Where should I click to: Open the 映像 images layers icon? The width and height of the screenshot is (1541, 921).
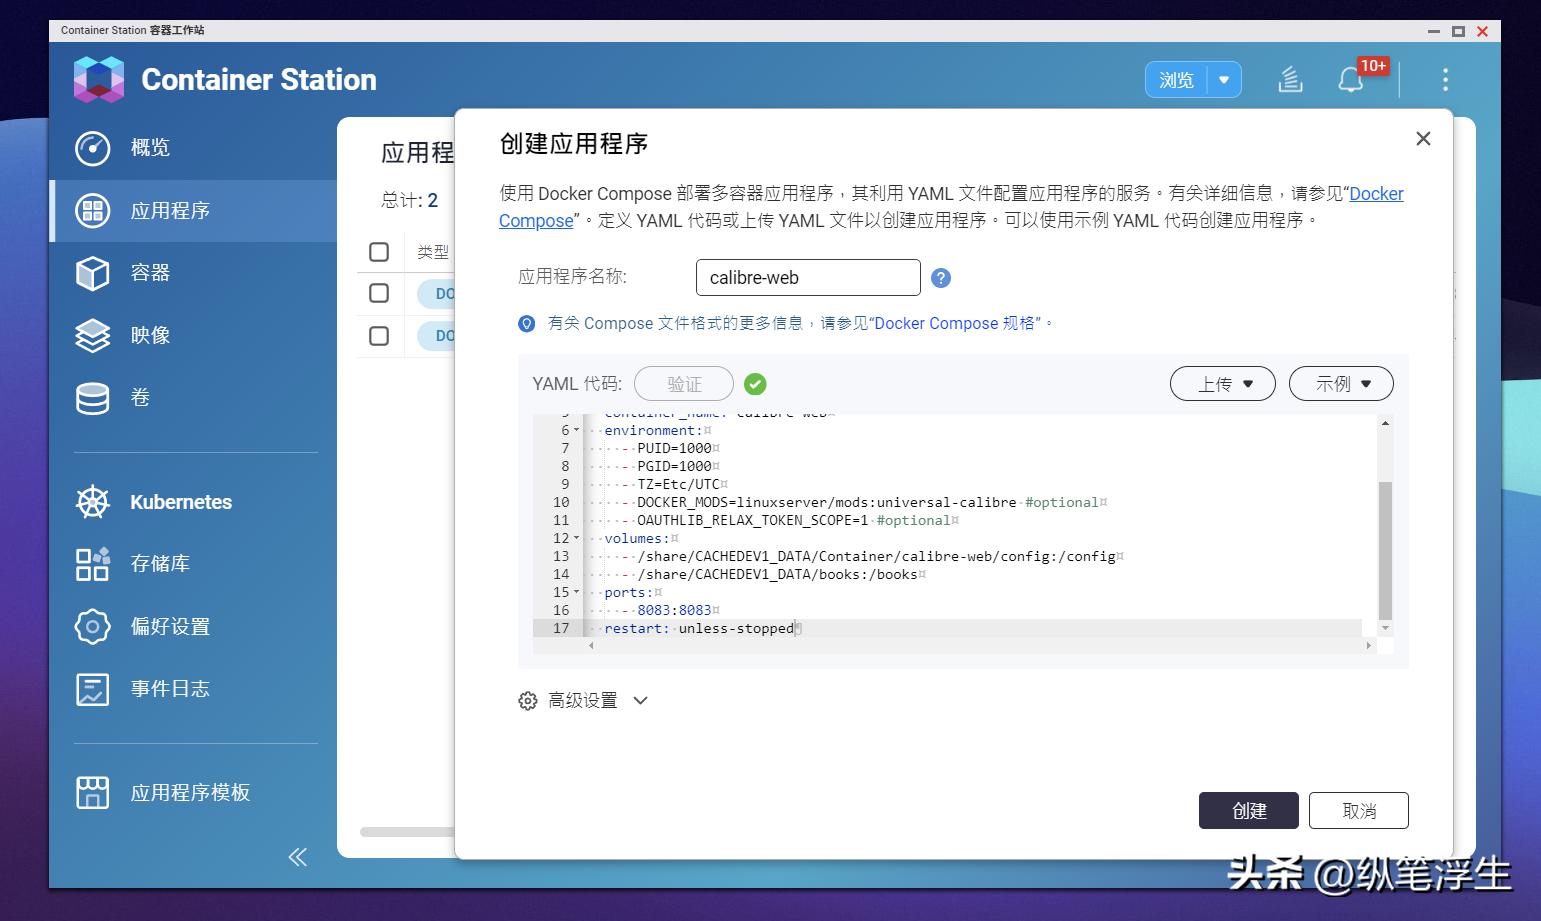[93, 335]
